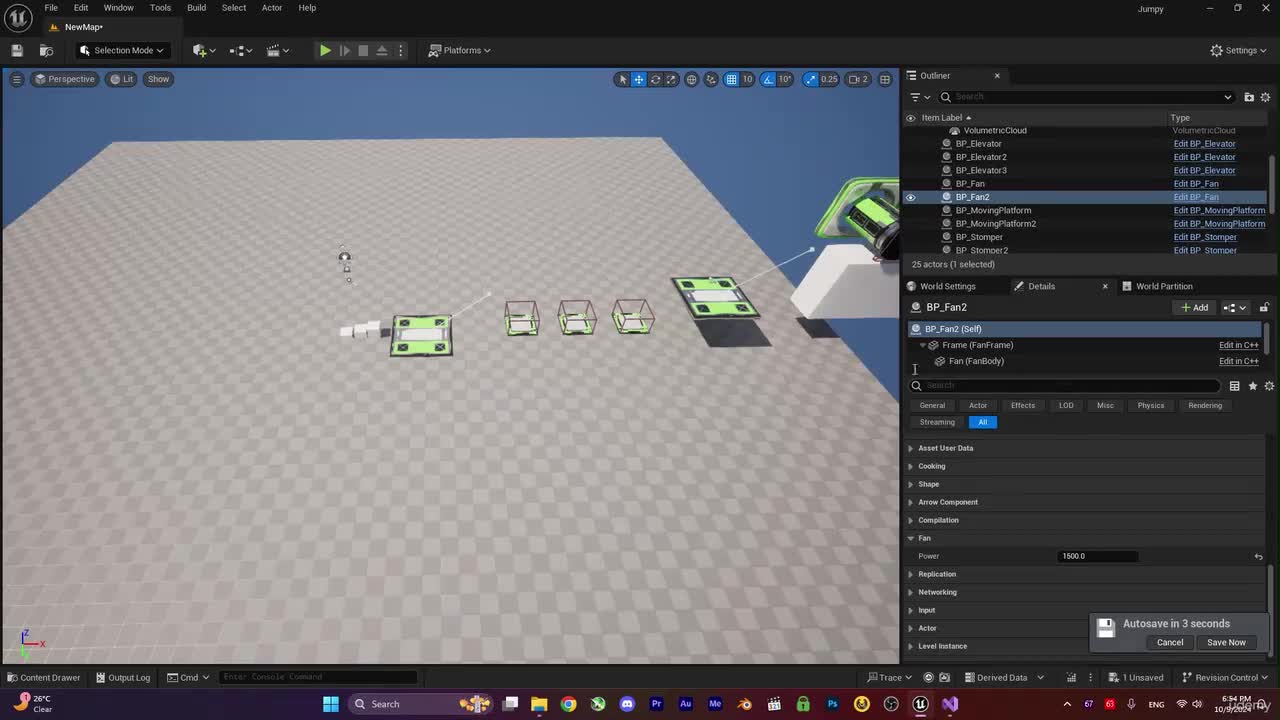Open the Edit BP_Fan link for BP_Fan2
Screen dimensions: 1280x720
pos(1196,197)
